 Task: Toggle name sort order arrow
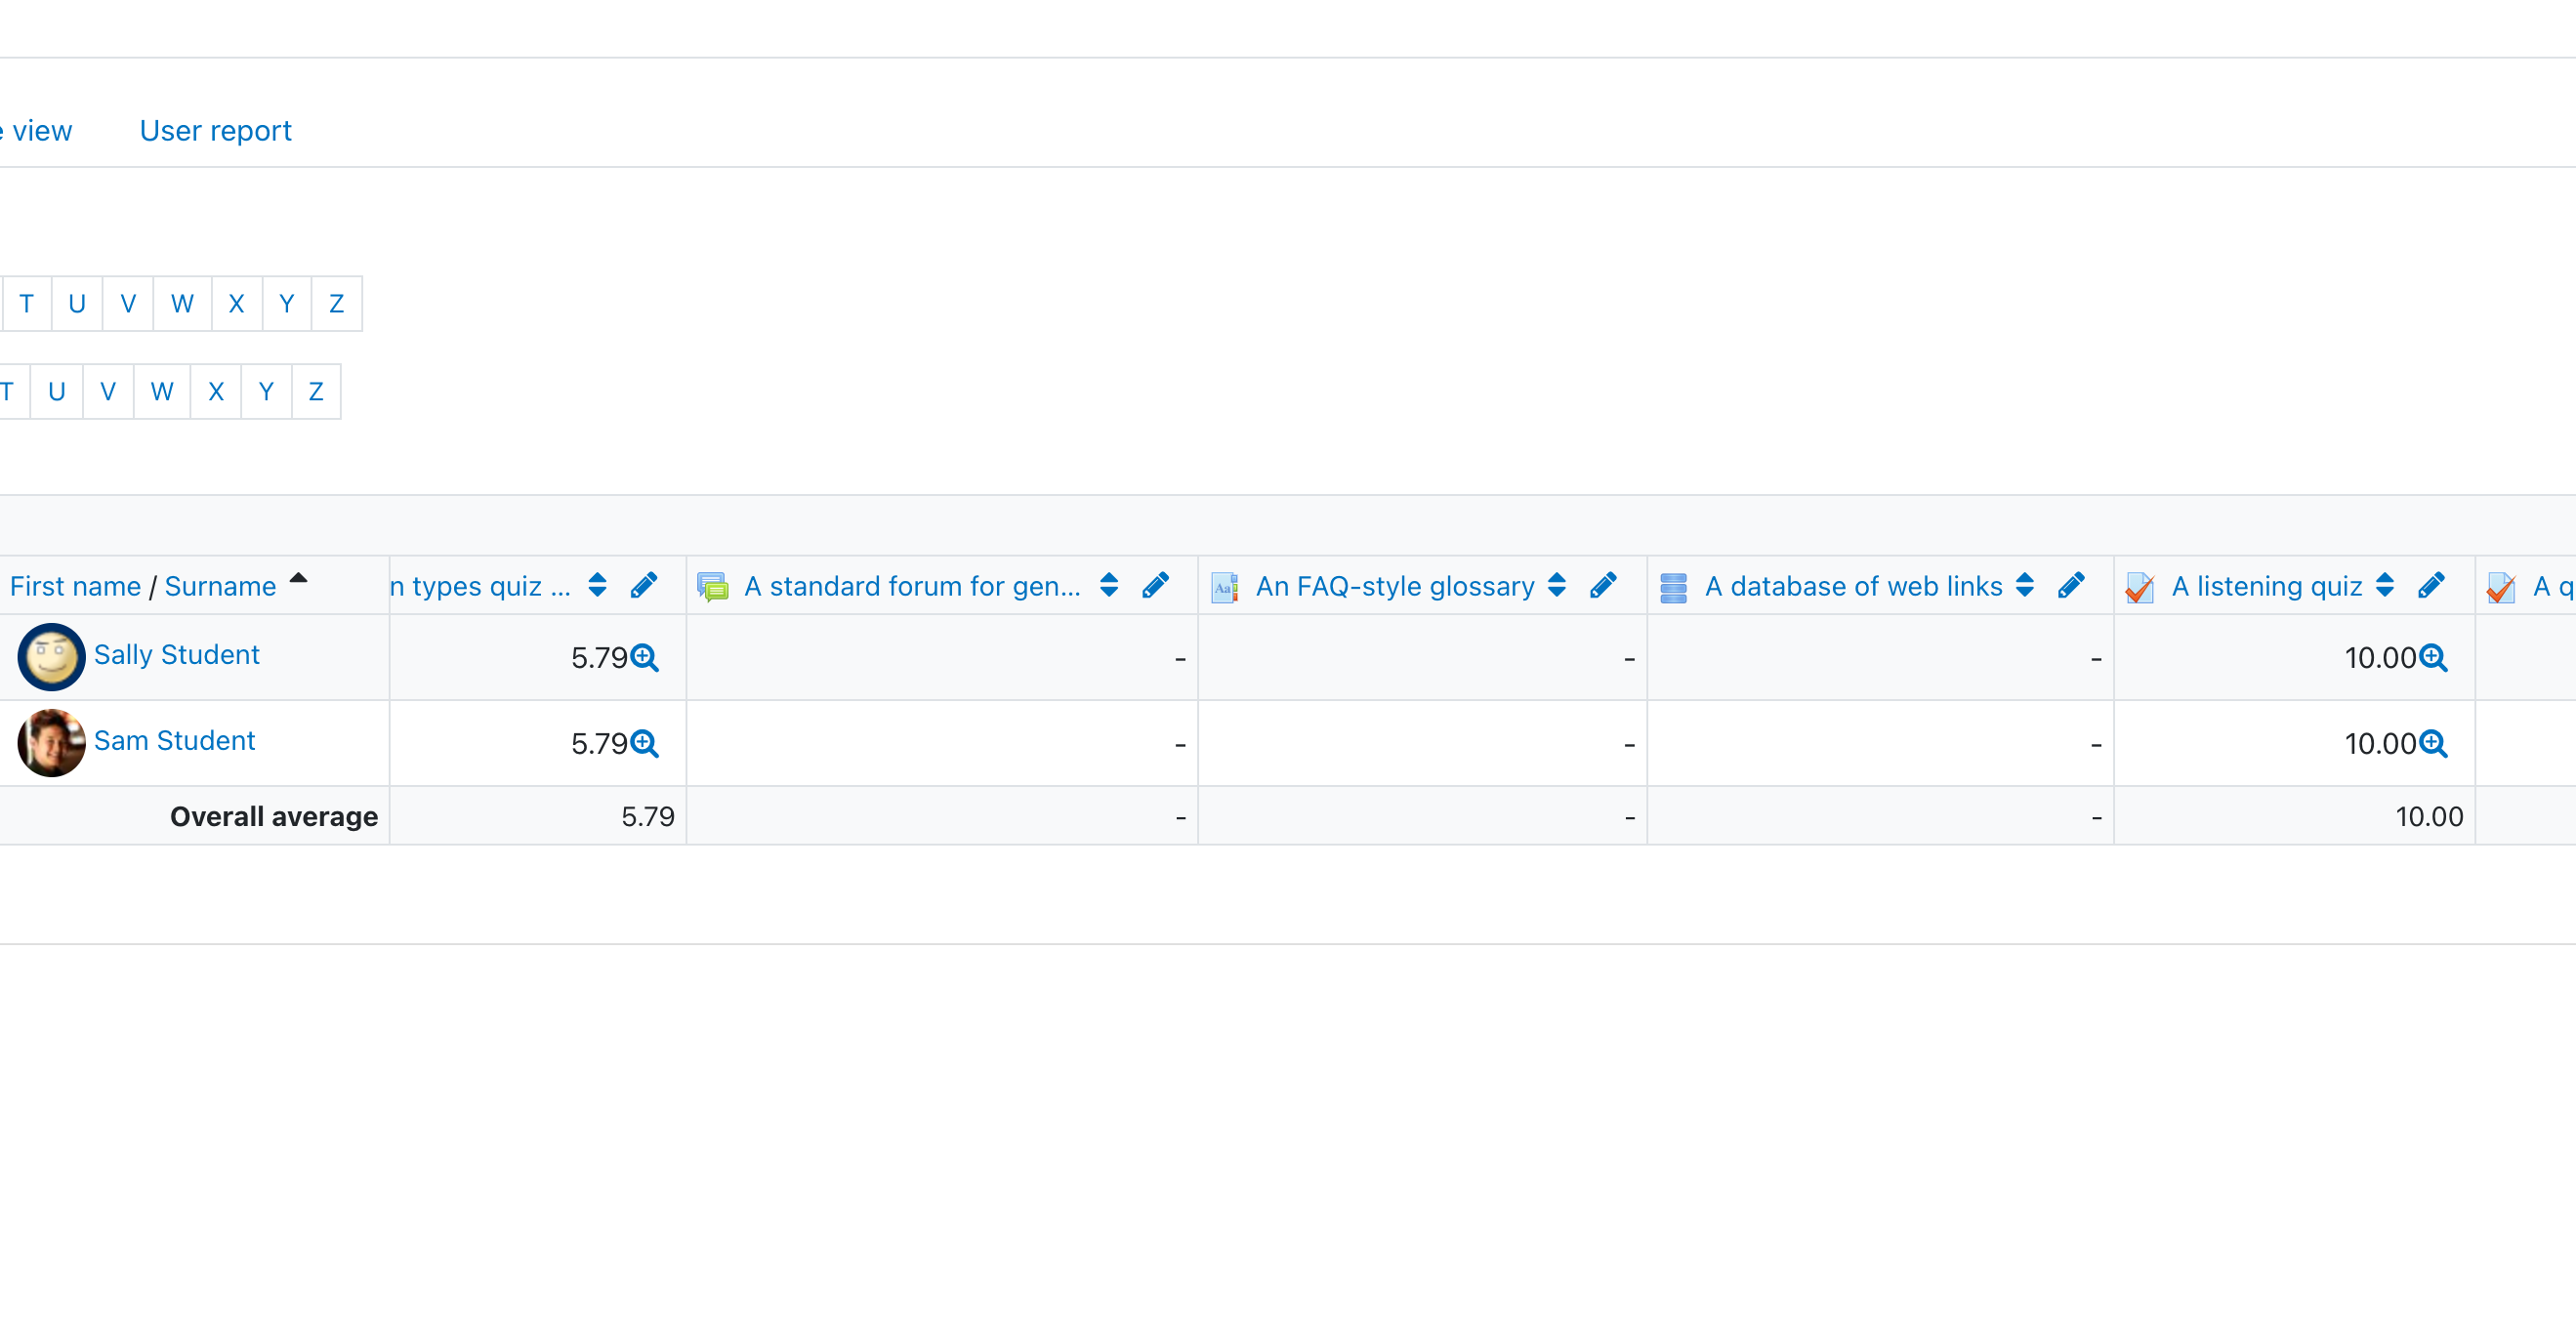[298, 578]
